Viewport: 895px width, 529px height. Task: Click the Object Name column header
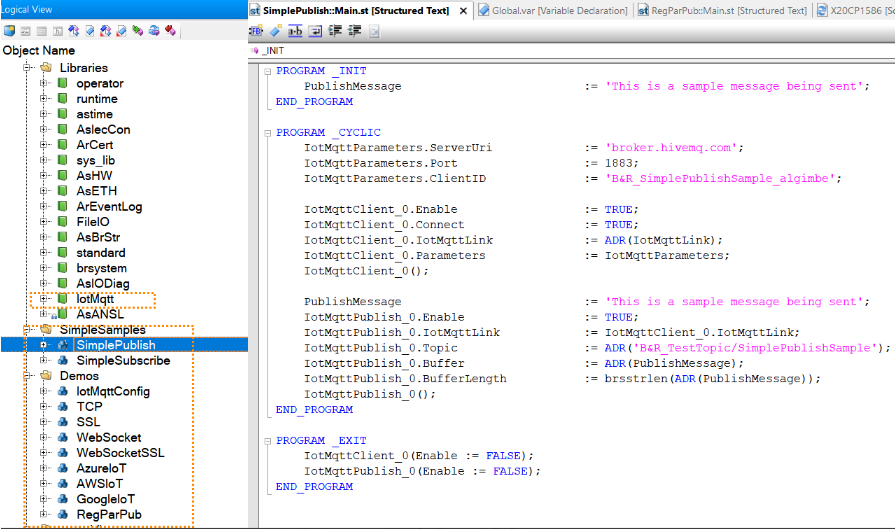coord(40,50)
